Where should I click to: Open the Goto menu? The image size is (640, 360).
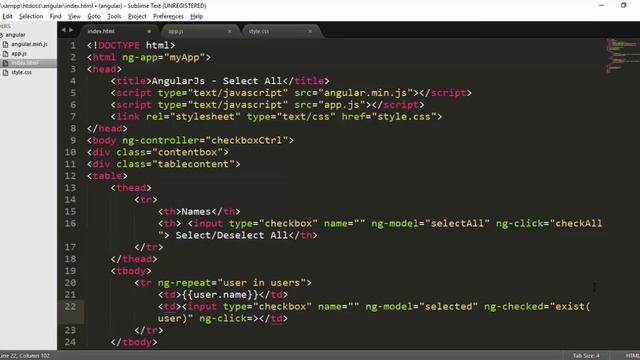[x=94, y=16]
